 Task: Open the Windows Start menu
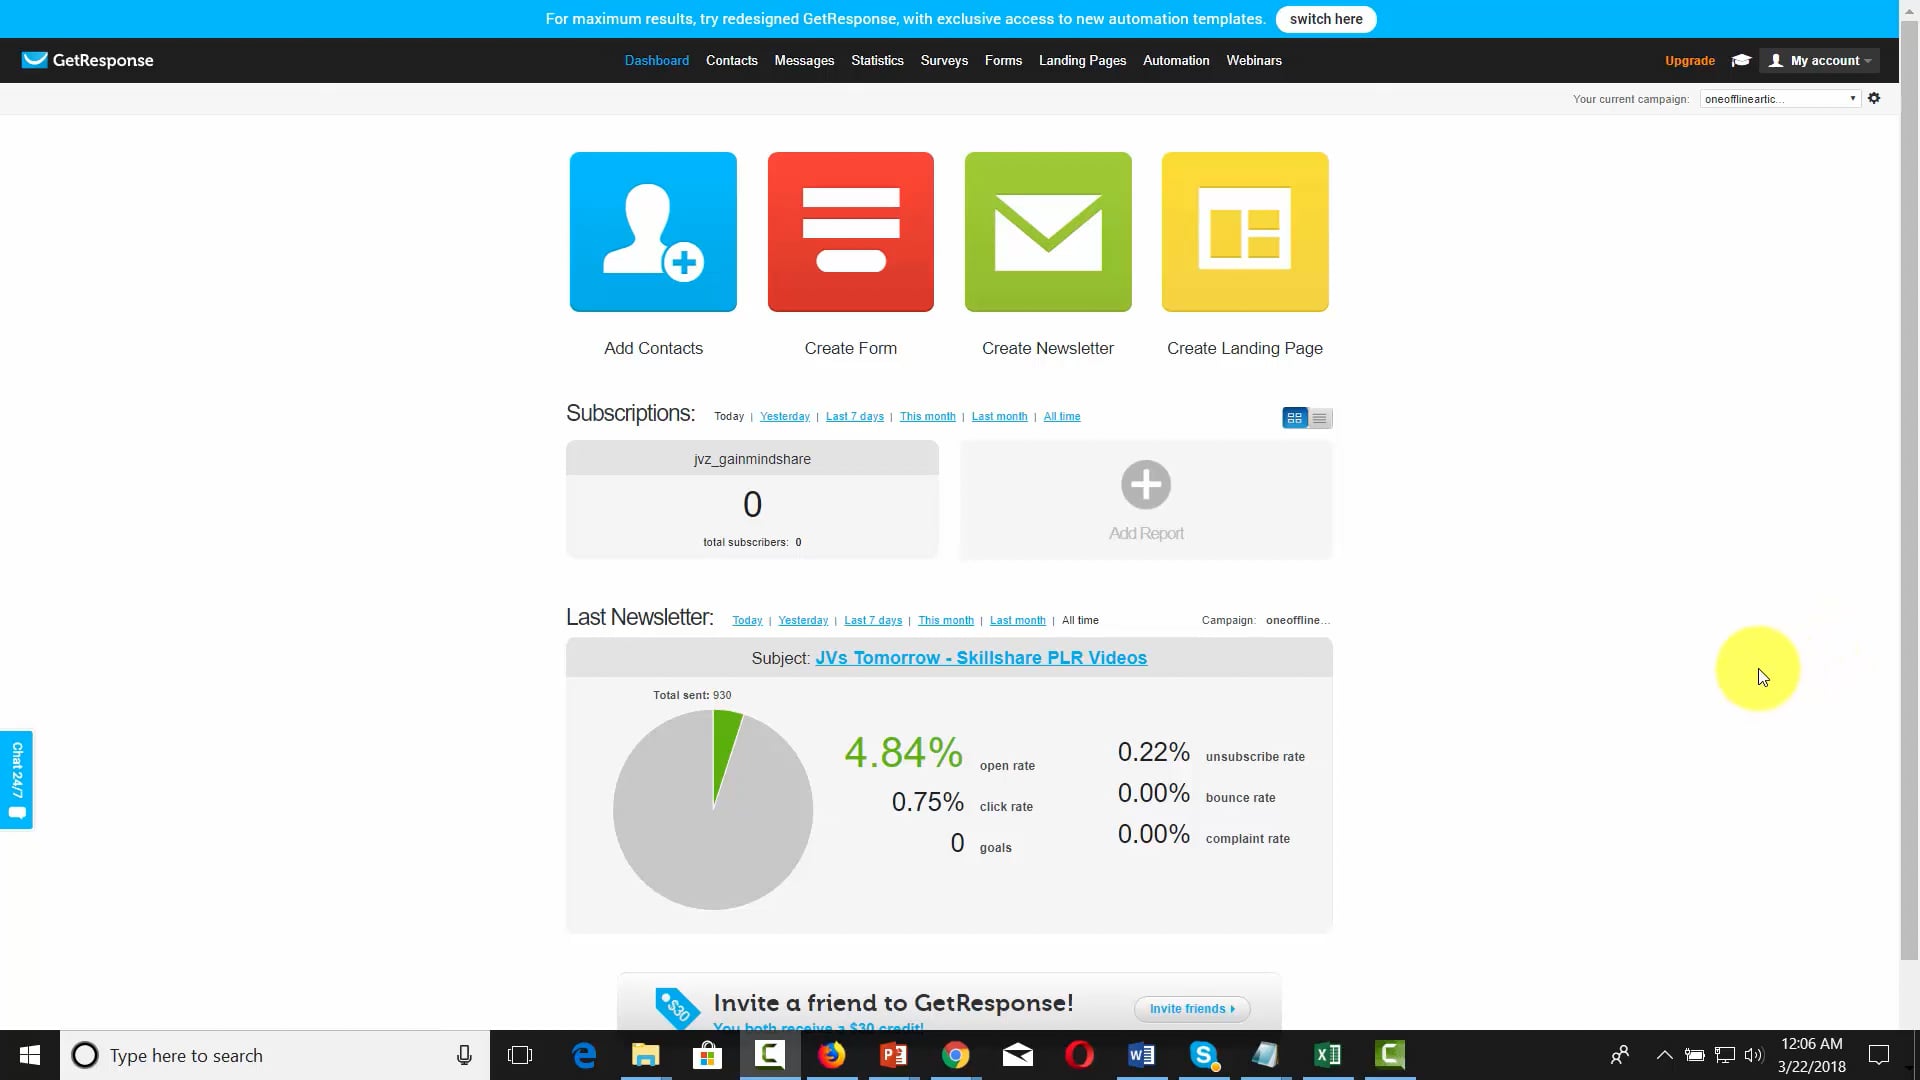(x=30, y=1055)
